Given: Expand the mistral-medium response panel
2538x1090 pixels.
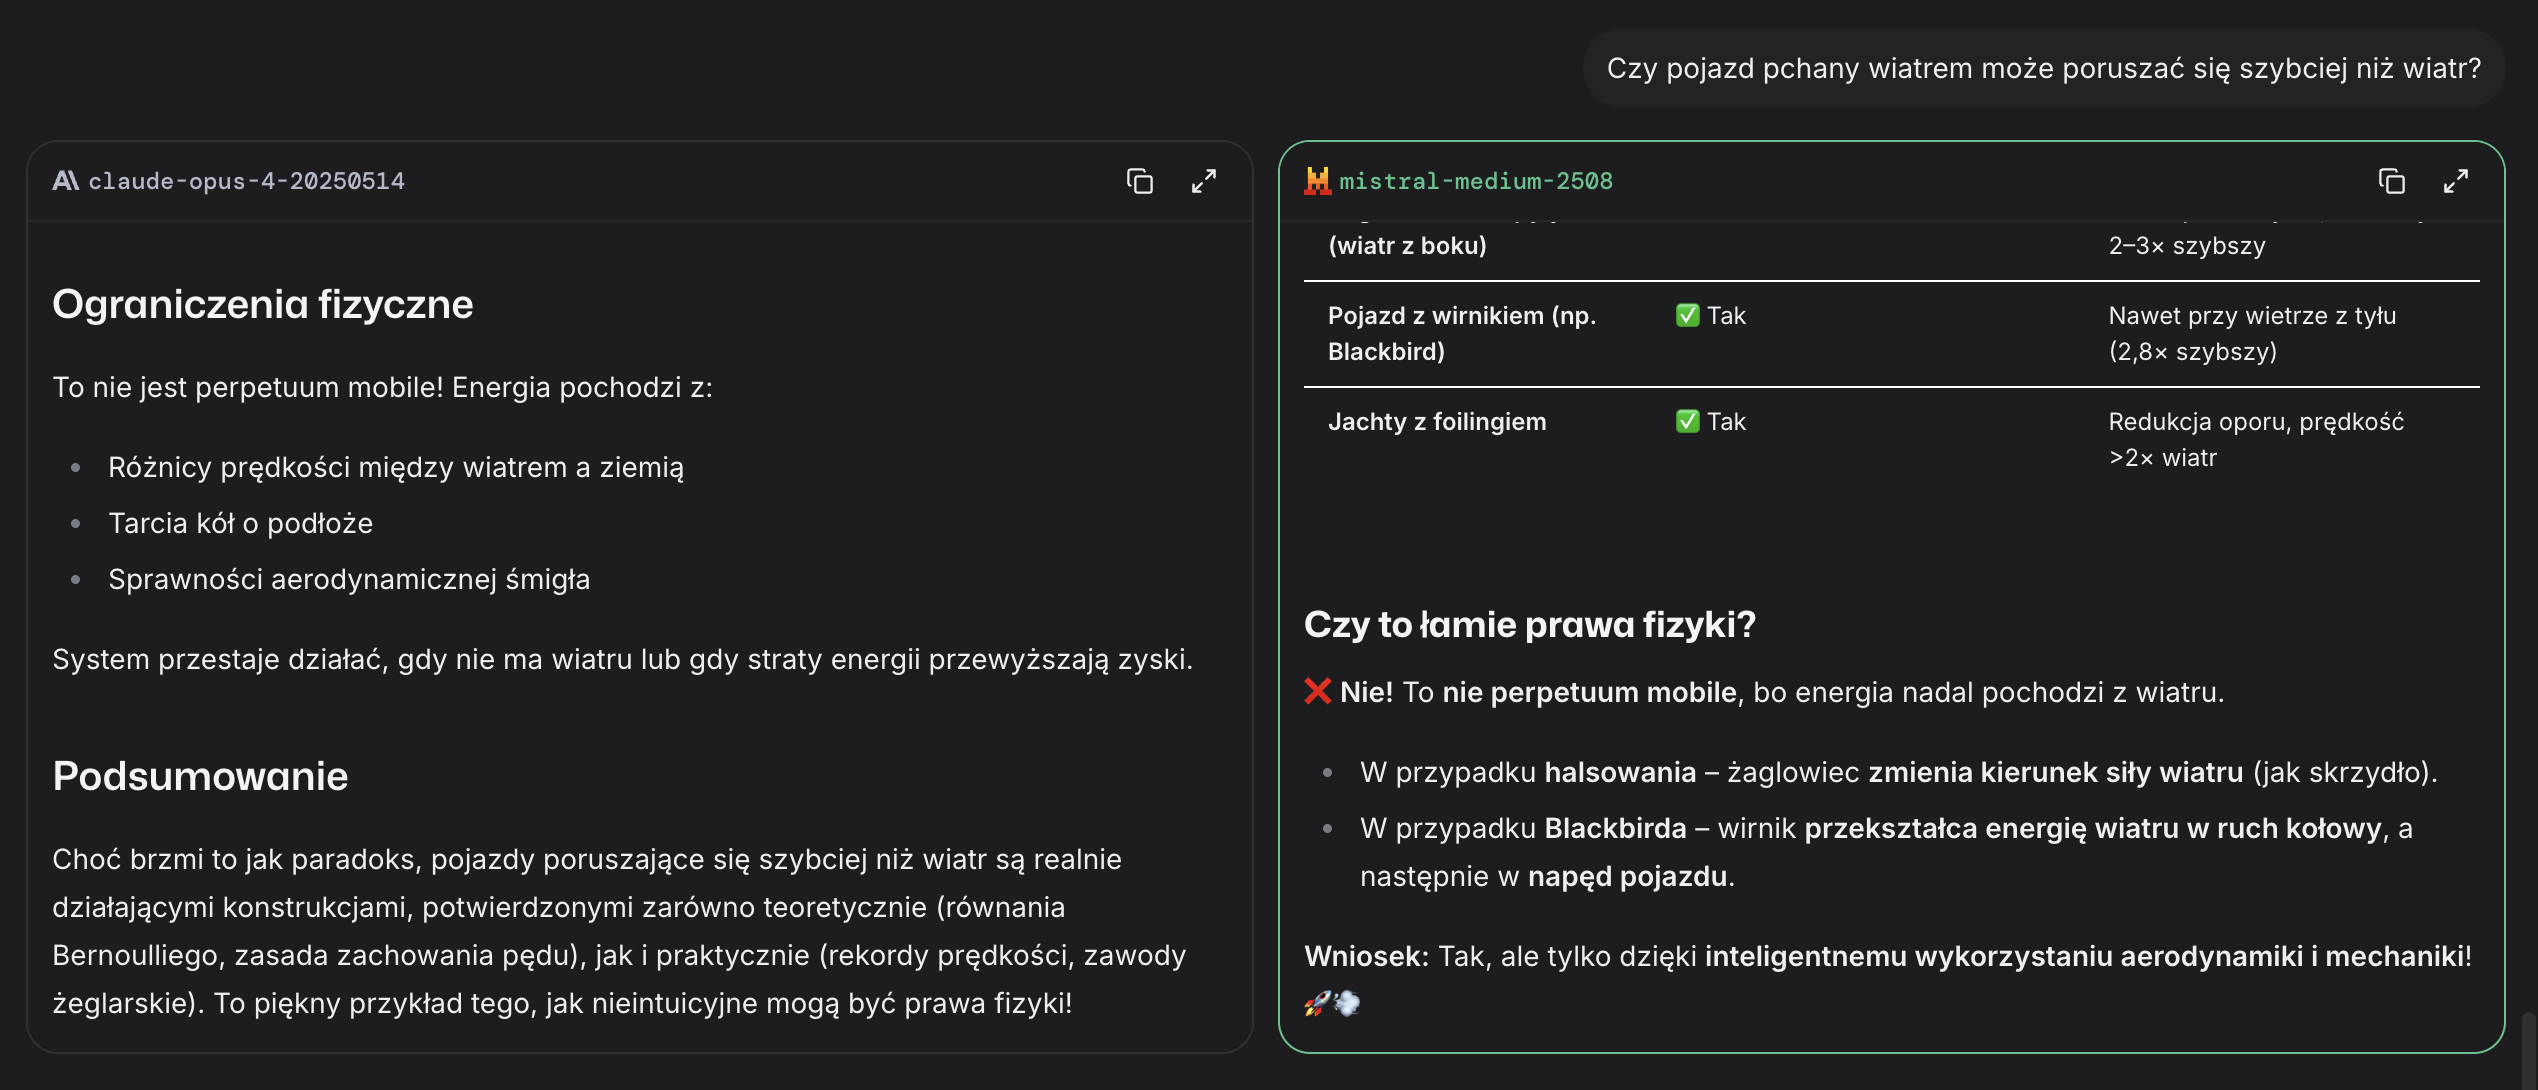Looking at the screenshot, I should click(x=2455, y=181).
